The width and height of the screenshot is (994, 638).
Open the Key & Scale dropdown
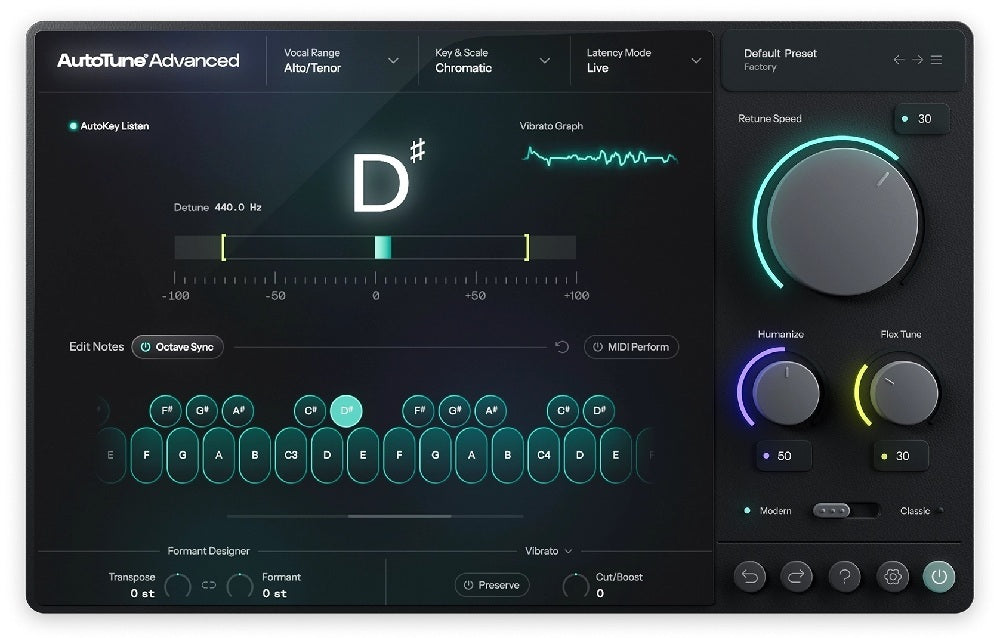[493, 60]
